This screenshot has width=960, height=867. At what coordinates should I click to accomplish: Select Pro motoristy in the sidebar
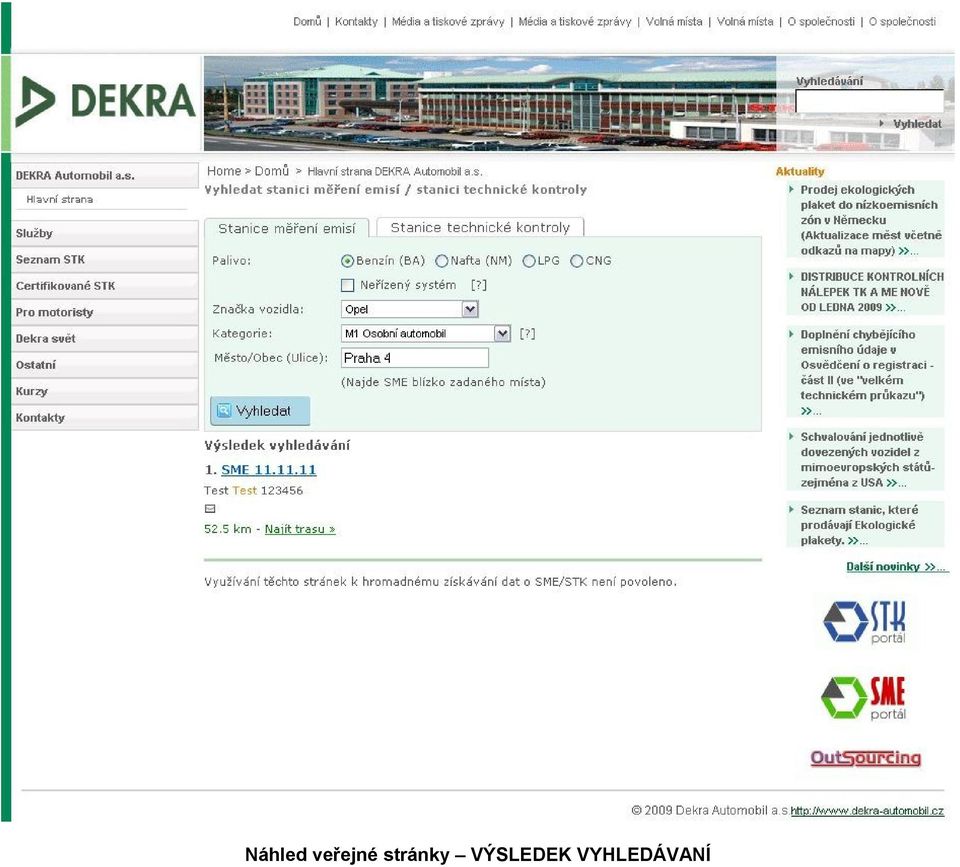105,312
